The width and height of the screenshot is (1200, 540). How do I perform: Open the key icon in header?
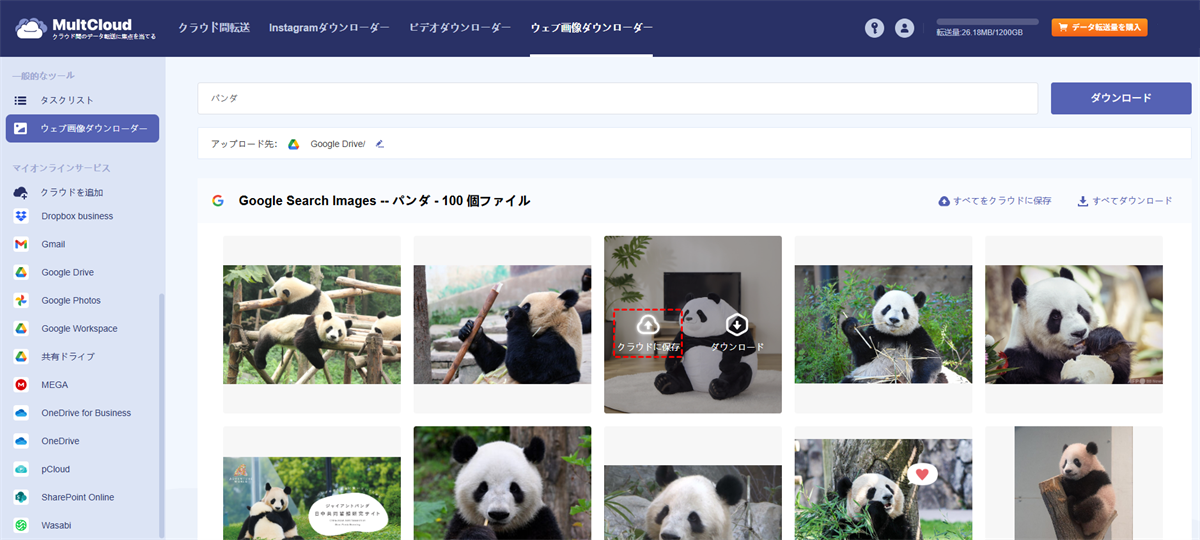[x=875, y=28]
